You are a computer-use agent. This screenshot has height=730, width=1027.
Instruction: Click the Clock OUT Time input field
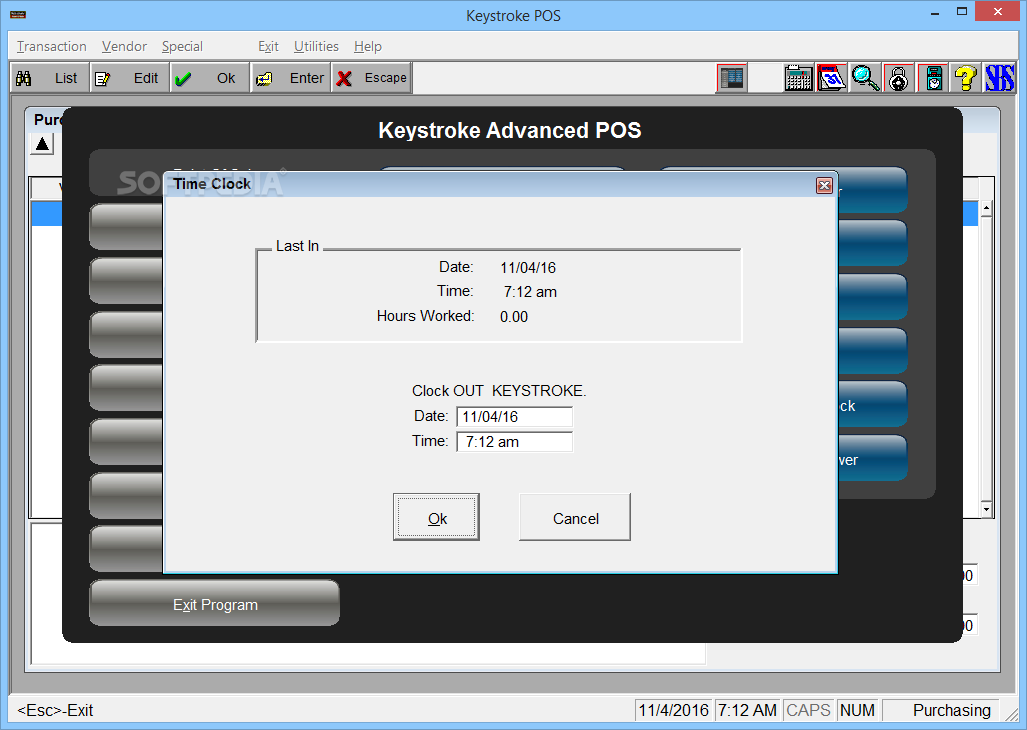tap(514, 442)
